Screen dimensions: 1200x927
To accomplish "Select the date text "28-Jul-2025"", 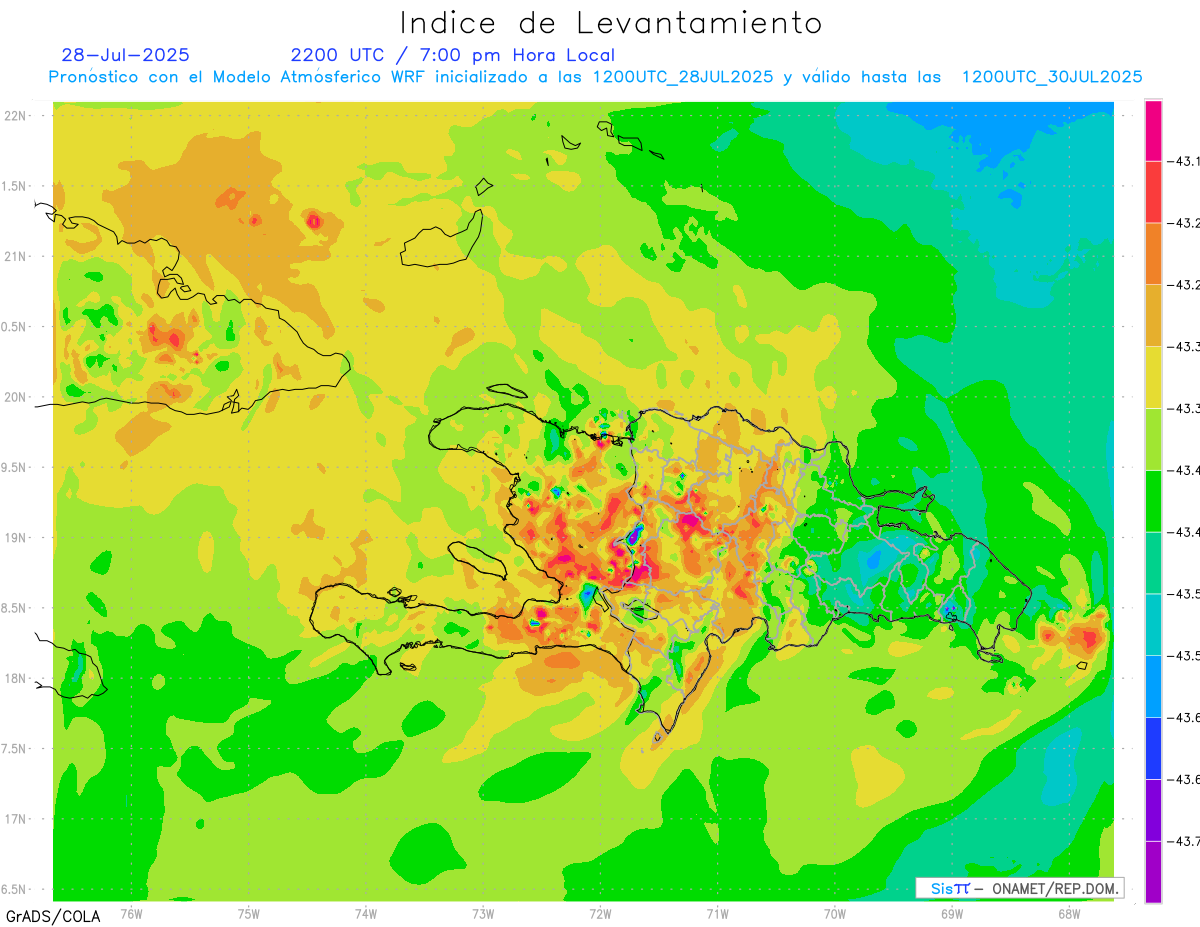I will coord(125,55).
